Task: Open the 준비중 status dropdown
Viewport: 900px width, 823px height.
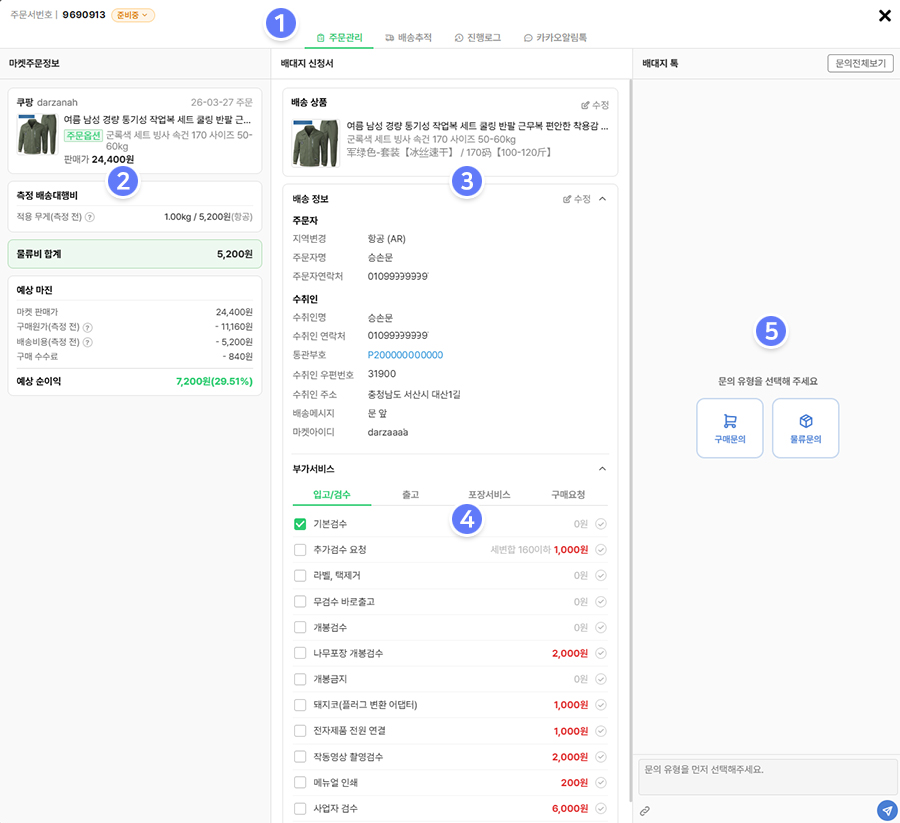Action: click(132, 15)
